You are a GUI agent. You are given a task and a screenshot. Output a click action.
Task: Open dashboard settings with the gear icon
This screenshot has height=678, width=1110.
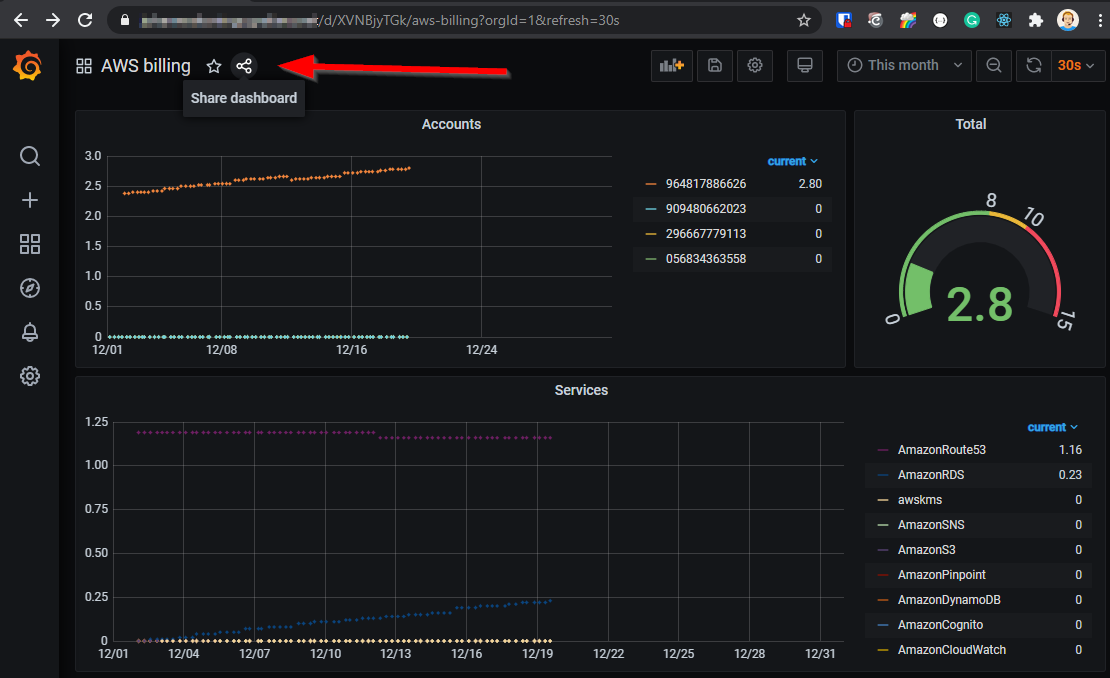(755, 65)
